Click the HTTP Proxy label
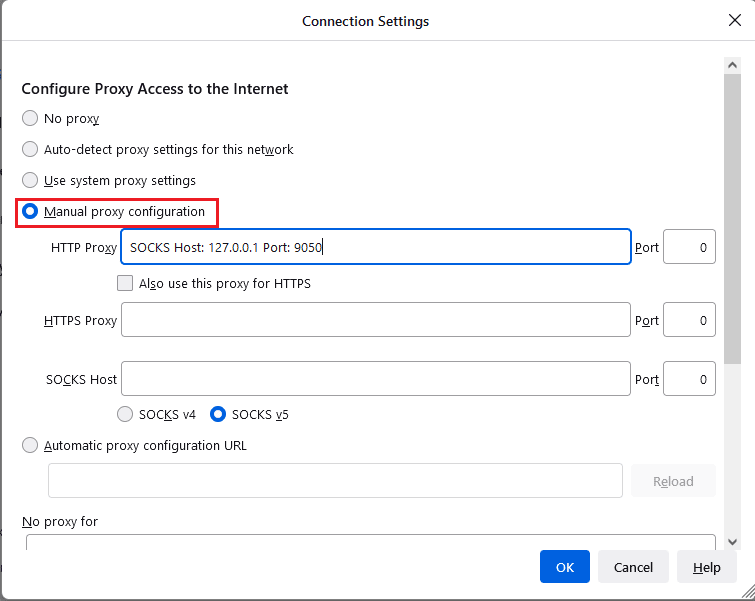 tap(84, 248)
